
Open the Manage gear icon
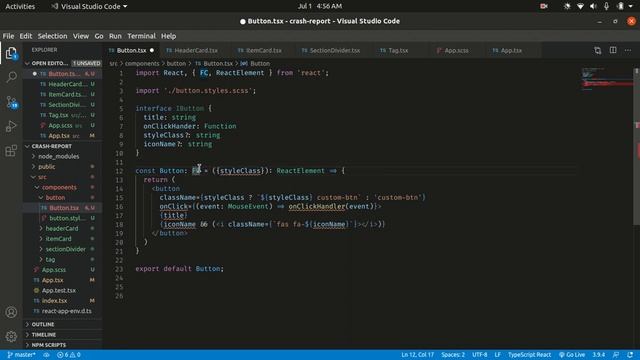(11, 336)
